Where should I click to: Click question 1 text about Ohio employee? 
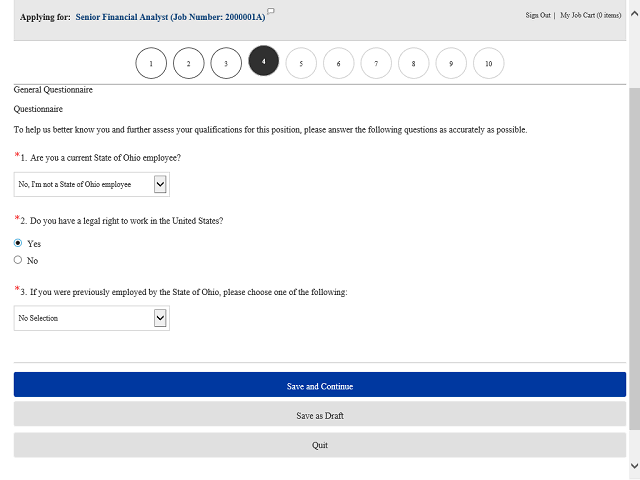coord(101,158)
